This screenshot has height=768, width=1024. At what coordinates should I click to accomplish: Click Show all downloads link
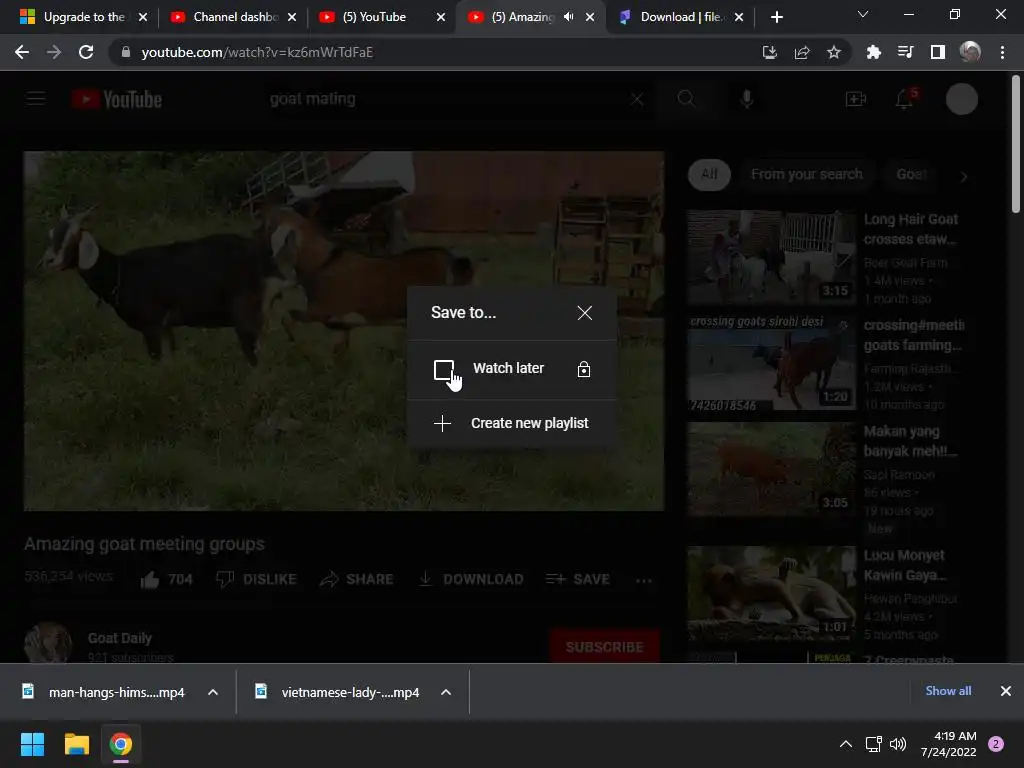point(948,691)
